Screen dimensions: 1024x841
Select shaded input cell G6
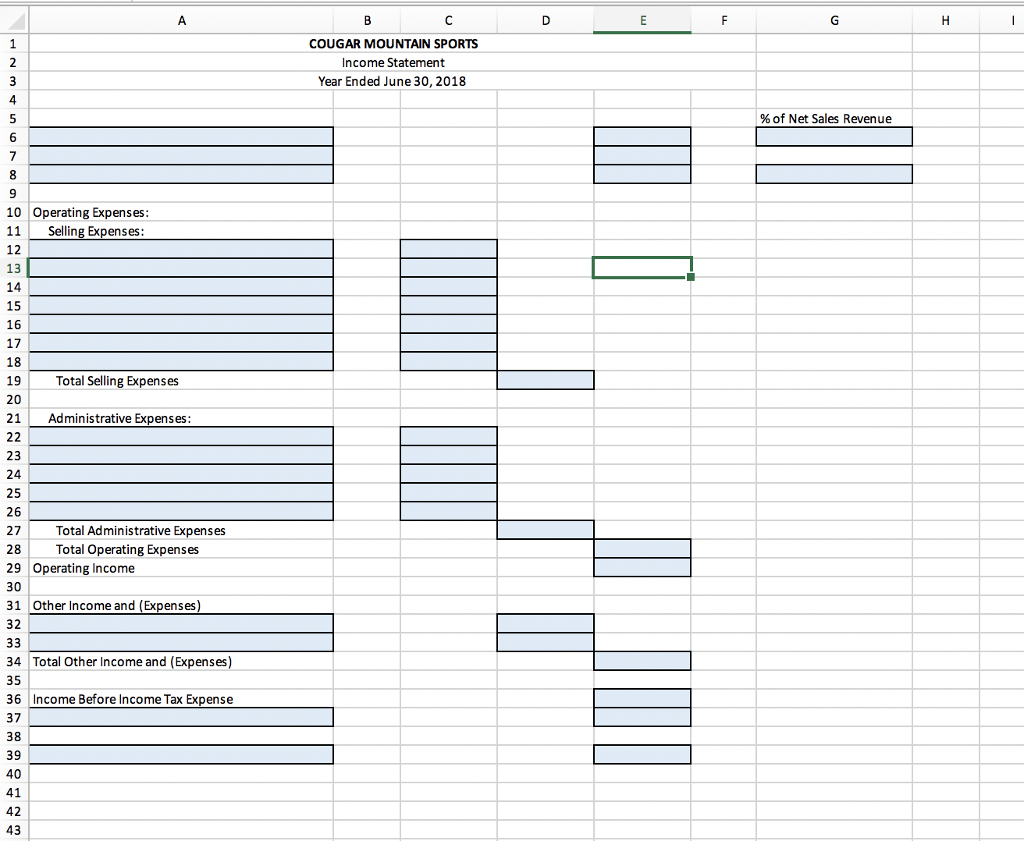(x=834, y=136)
